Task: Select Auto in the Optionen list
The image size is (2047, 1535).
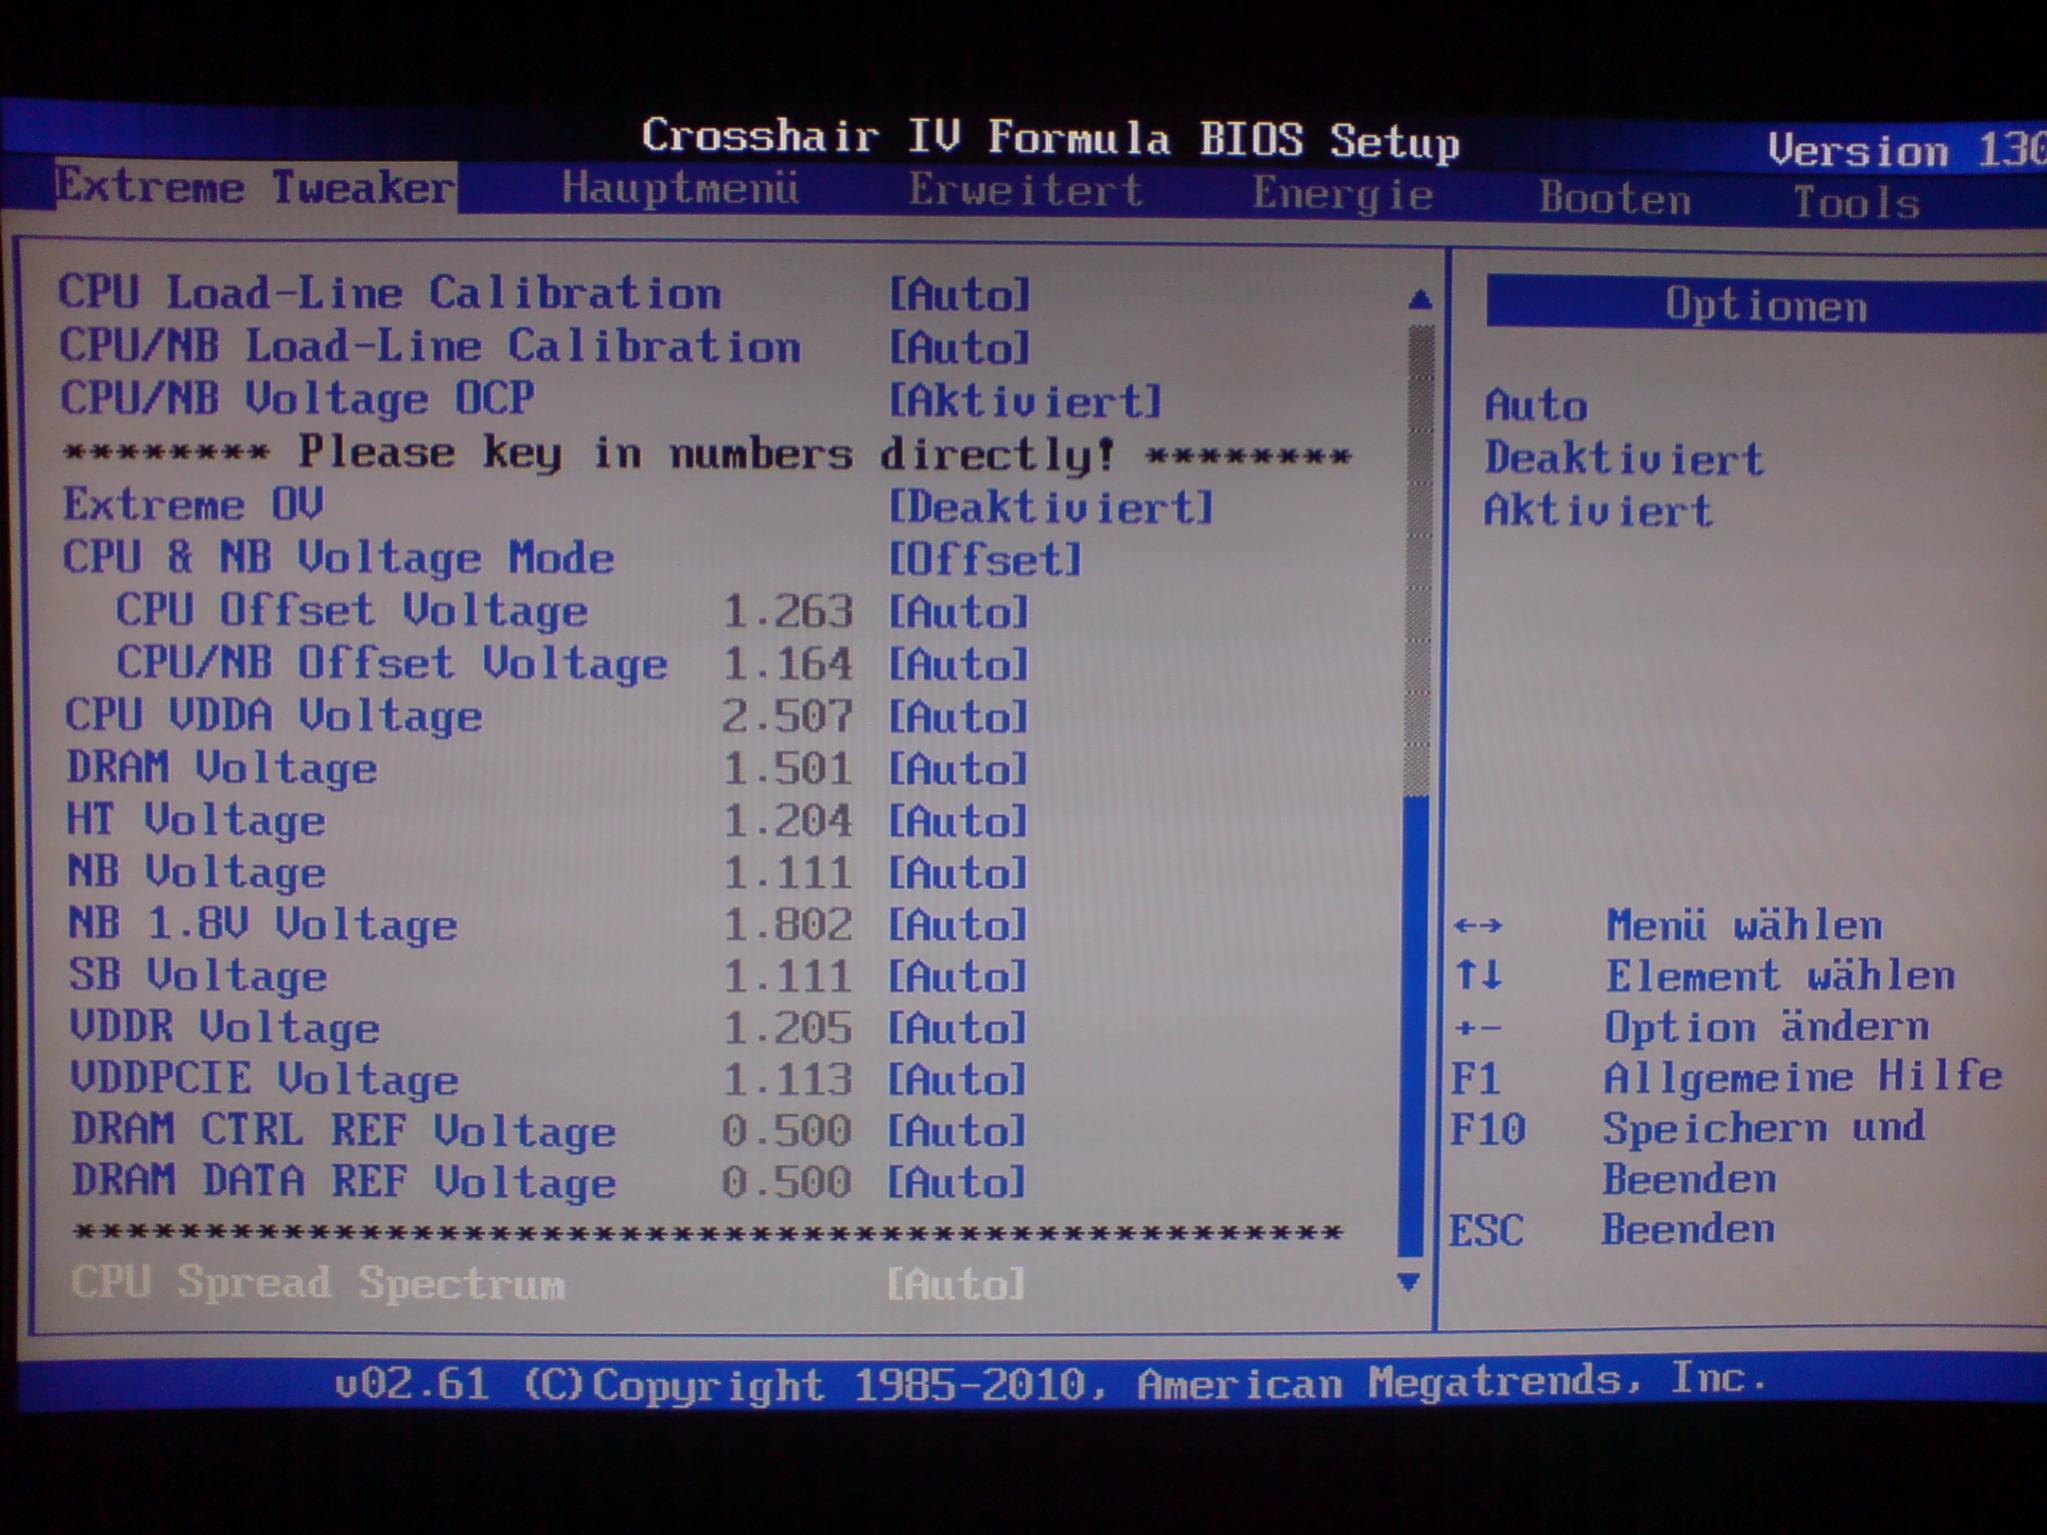Action: tap(1536, 406)
